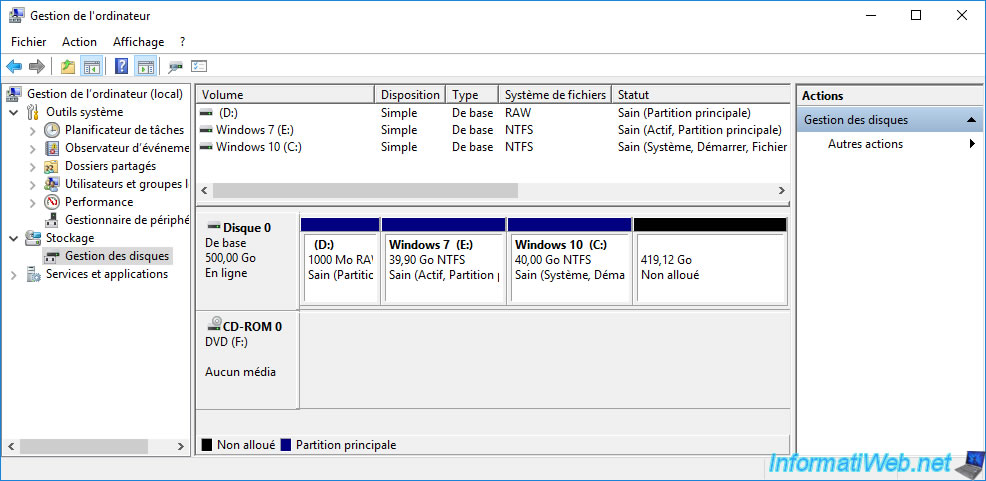Expand the Performance node
Viewport: 986px width, 481px height.
coord(33,202)
